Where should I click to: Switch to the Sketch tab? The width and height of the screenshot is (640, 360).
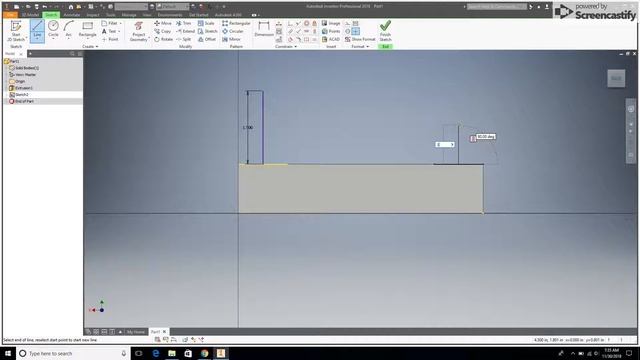click(x=51, y=15)
